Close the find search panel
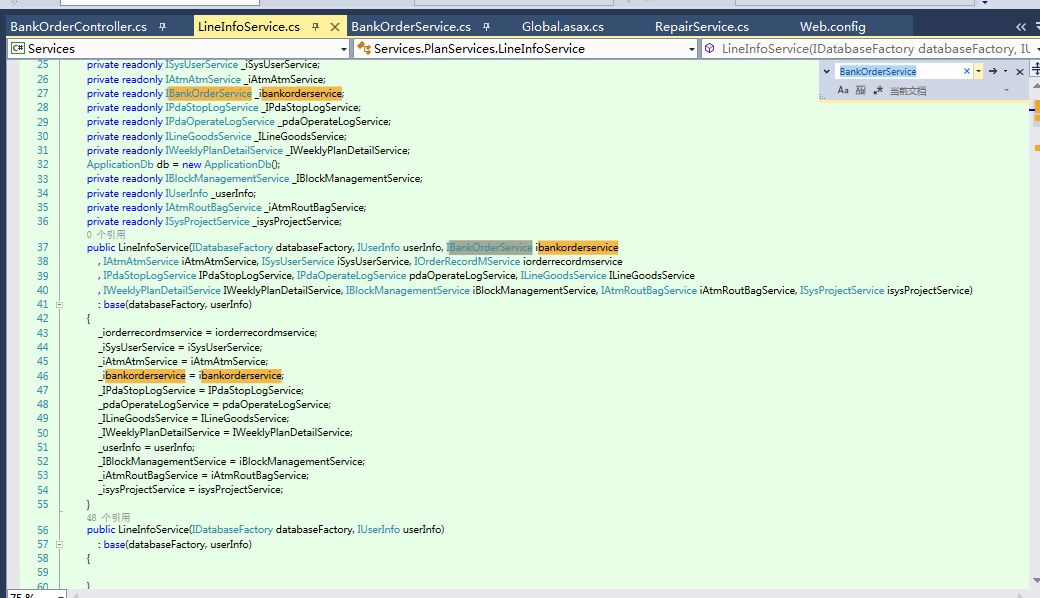1040x598 pixels. point(1020,71)
